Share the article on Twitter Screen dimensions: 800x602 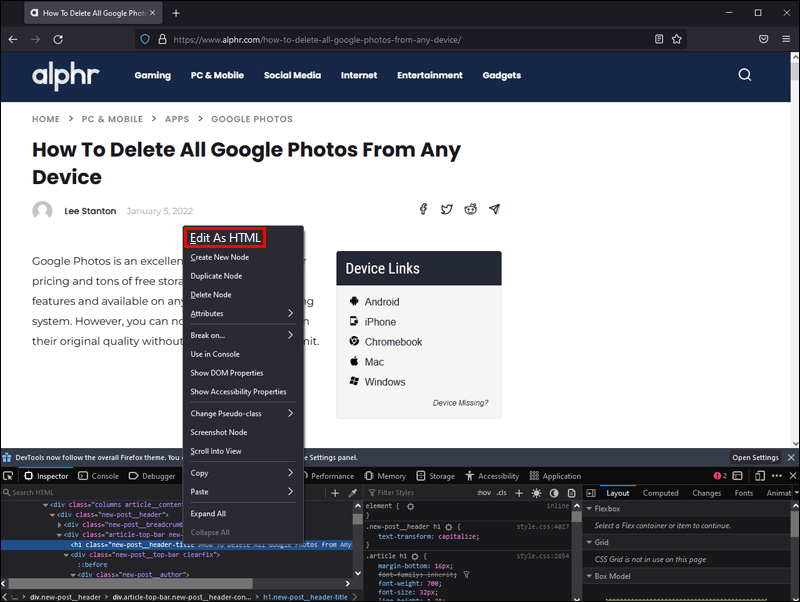pyautogui.click(x=446, y=210)
